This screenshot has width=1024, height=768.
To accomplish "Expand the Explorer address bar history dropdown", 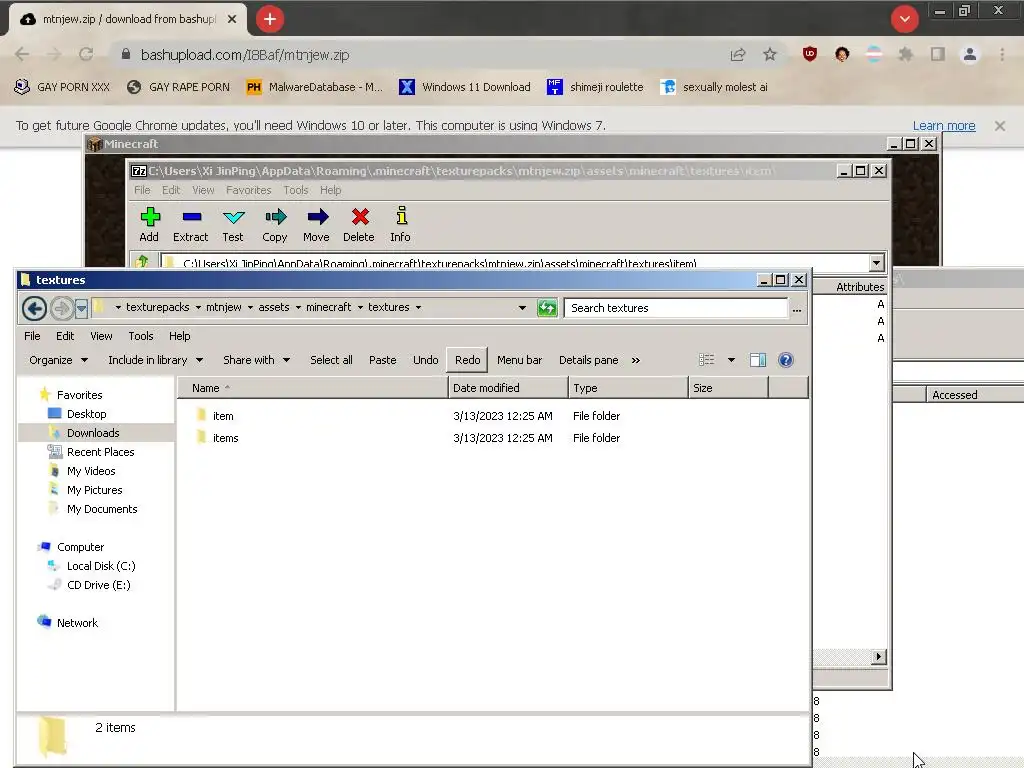I will tap(522, 308).
